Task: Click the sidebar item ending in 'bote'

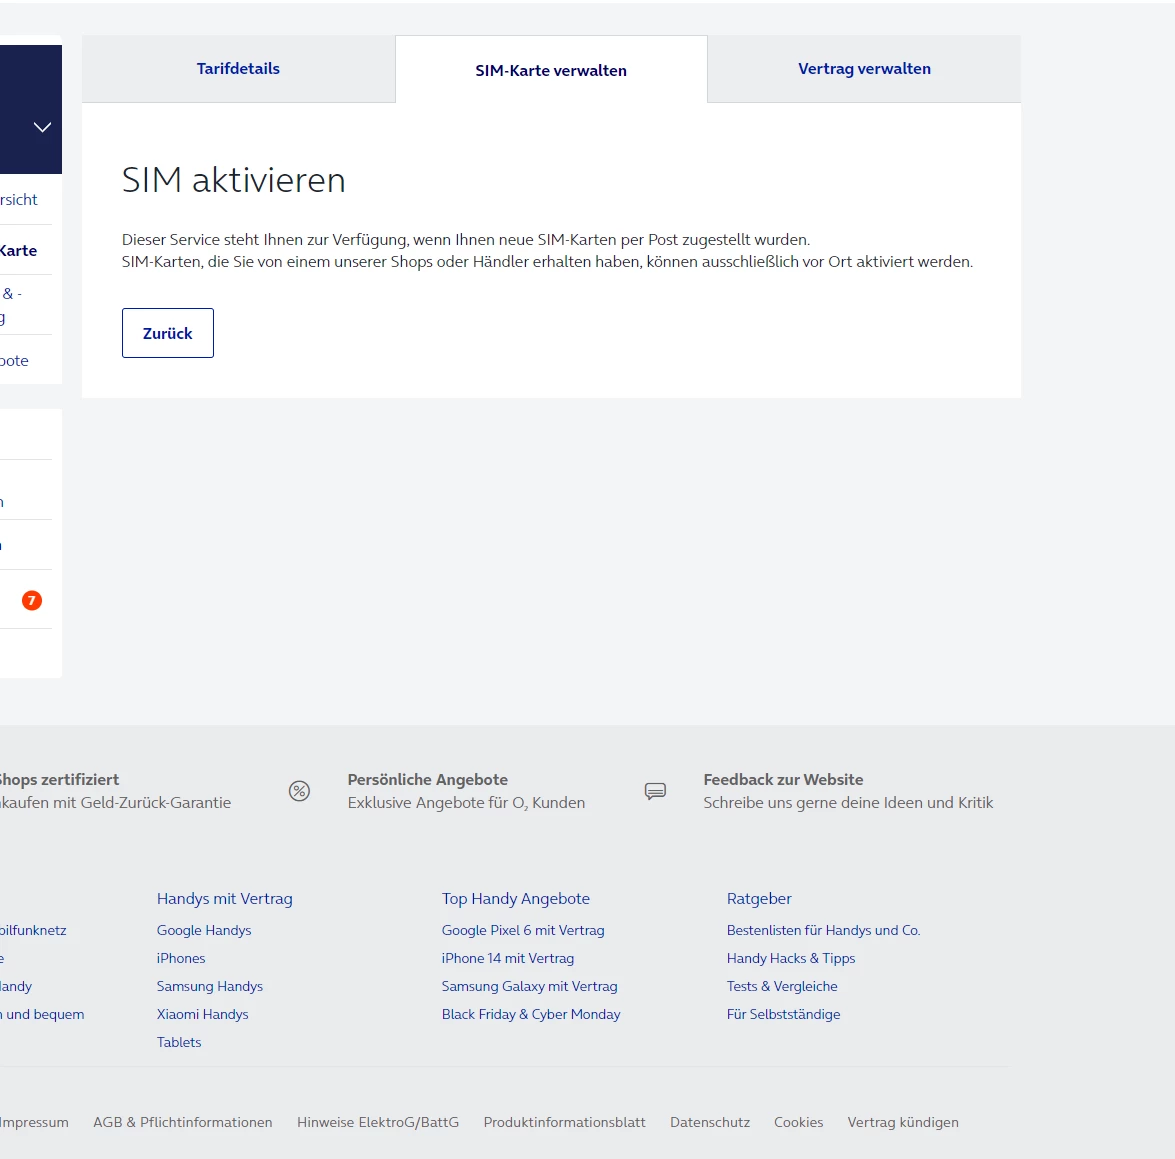Action: (14, 360)
